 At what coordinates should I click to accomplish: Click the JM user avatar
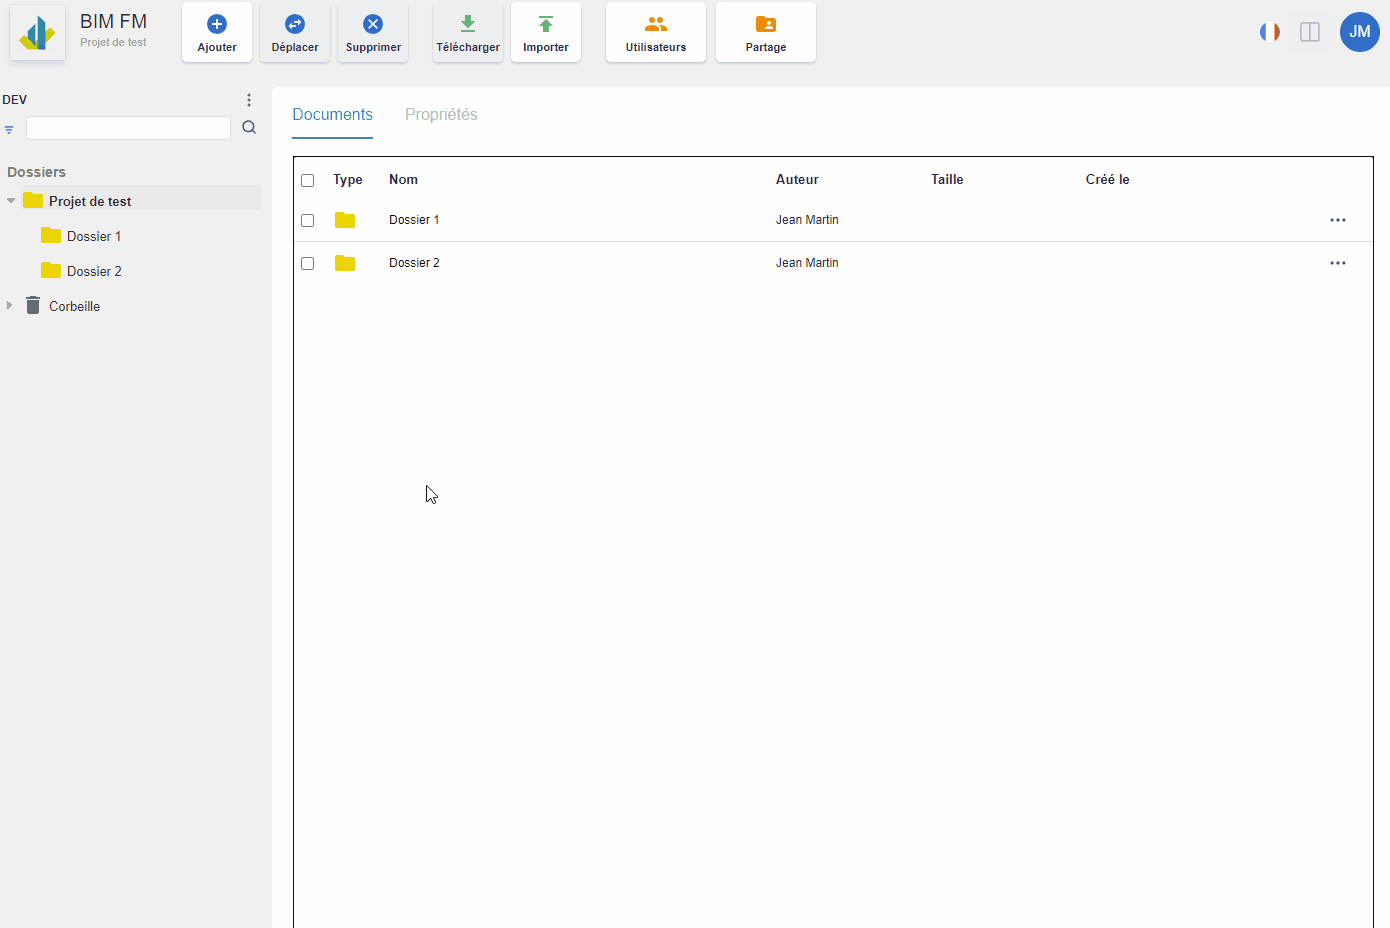(x=1359, y=31)
